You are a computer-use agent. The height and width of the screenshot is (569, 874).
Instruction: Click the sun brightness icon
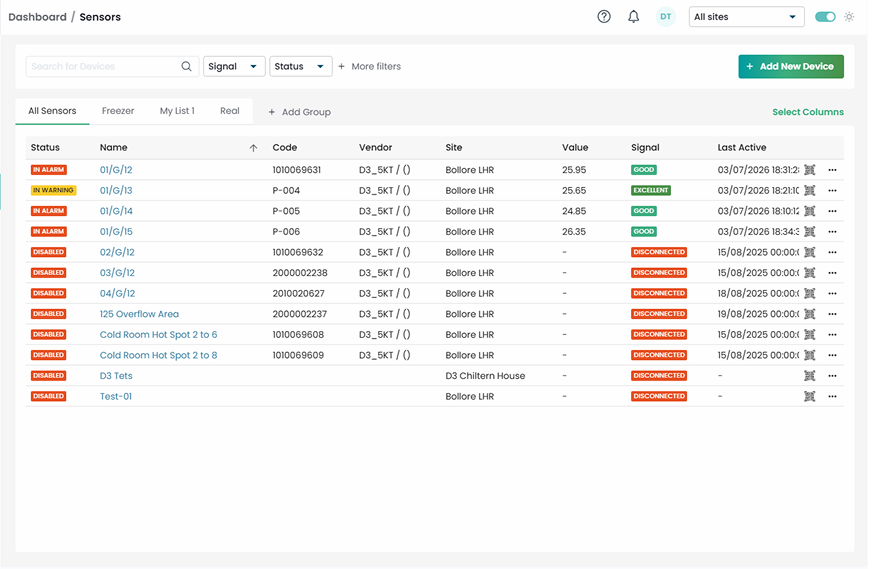point(849,17)
